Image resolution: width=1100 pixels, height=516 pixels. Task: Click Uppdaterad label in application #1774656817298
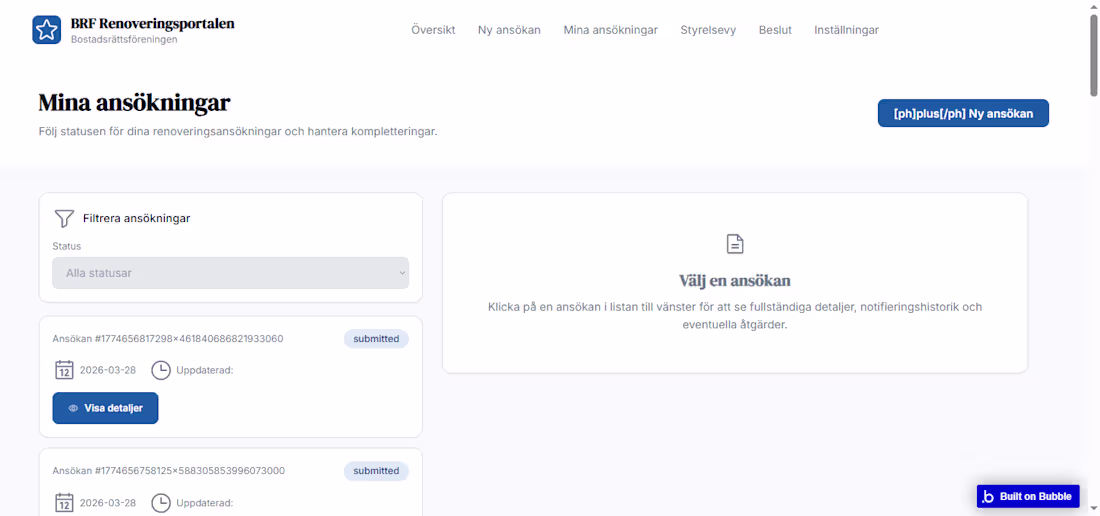(204, 369)
